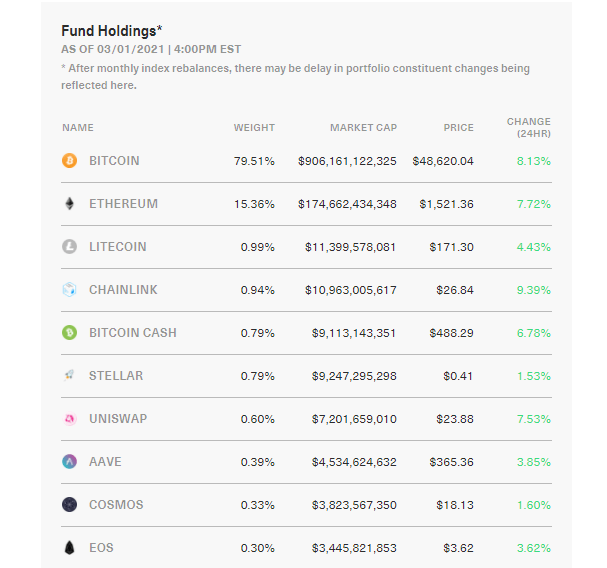Image resolution: width=607 pixels, height=568 pixels.
Task: Click the PRICE column header
Action: tap(459, 128)
